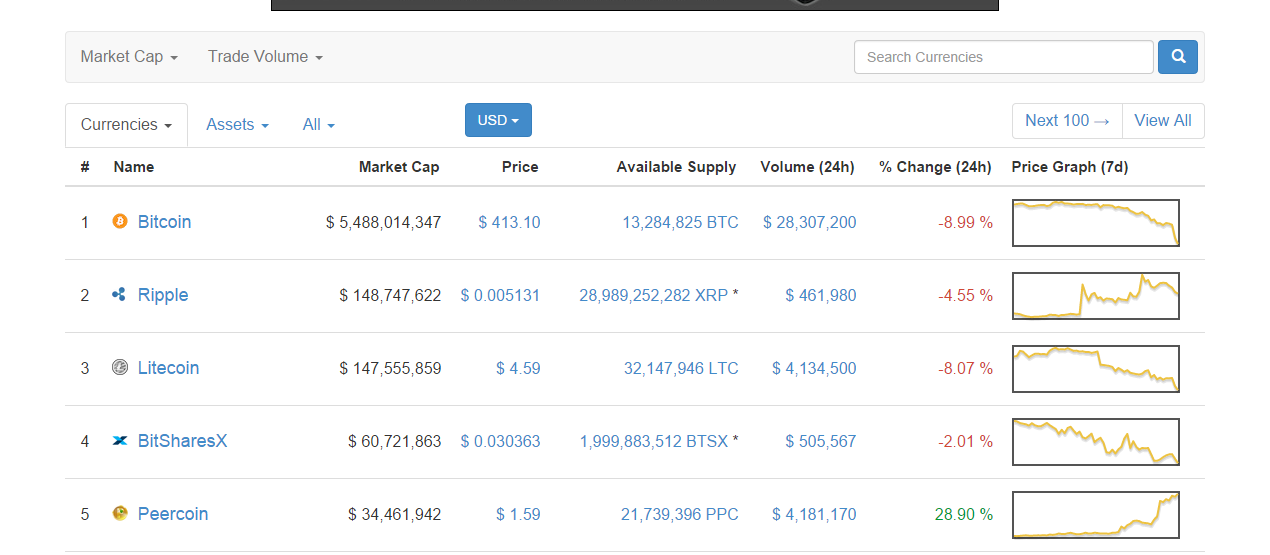Click Litecoin volume $ 4,134,500
Image resolution: width=1270 pixels, height=555 pixels.
click(x=814, y=368)
